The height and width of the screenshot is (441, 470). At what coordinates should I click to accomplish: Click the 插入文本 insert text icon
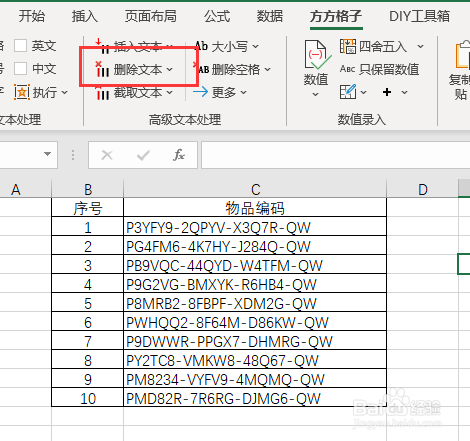click(x=102, y=46)
